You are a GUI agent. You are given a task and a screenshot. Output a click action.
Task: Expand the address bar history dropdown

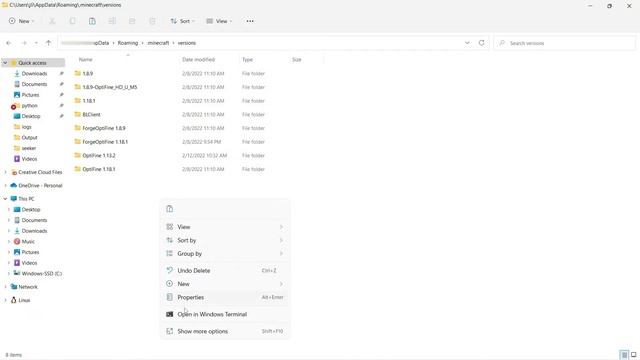click(x=467, y=43)
